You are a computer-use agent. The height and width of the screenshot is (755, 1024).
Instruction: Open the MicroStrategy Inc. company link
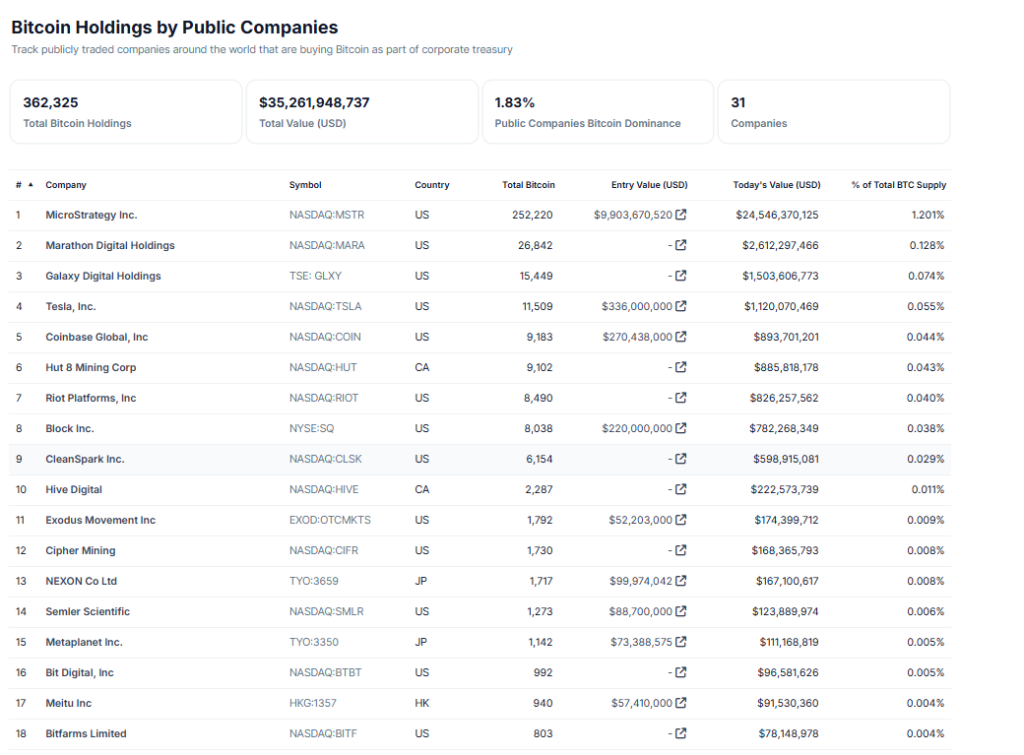91,215
